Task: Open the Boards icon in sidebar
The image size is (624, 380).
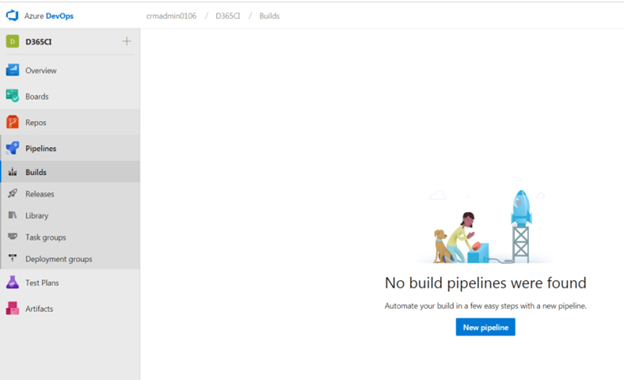Action: coord(12,96)
